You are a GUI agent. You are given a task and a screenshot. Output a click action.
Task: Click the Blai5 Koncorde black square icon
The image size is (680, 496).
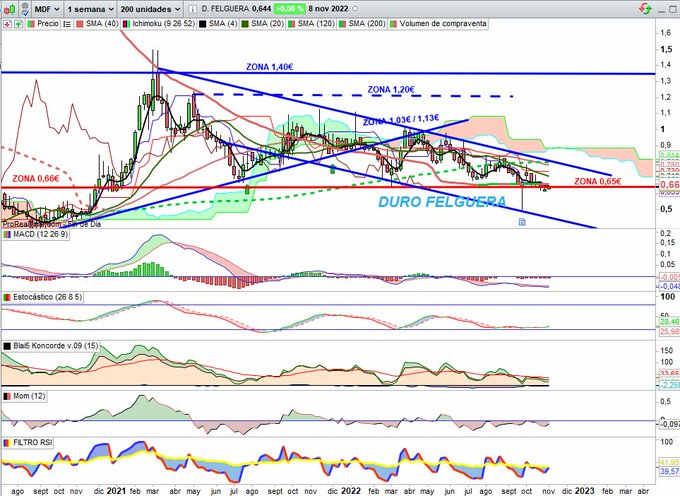point(7,346)
